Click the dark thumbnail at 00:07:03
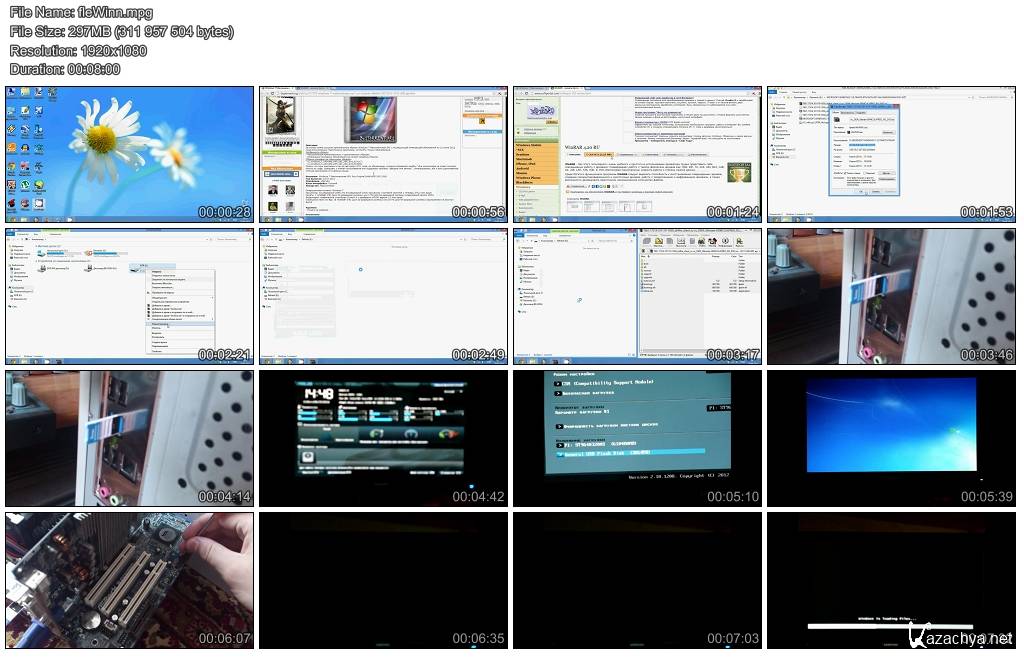 637,580
